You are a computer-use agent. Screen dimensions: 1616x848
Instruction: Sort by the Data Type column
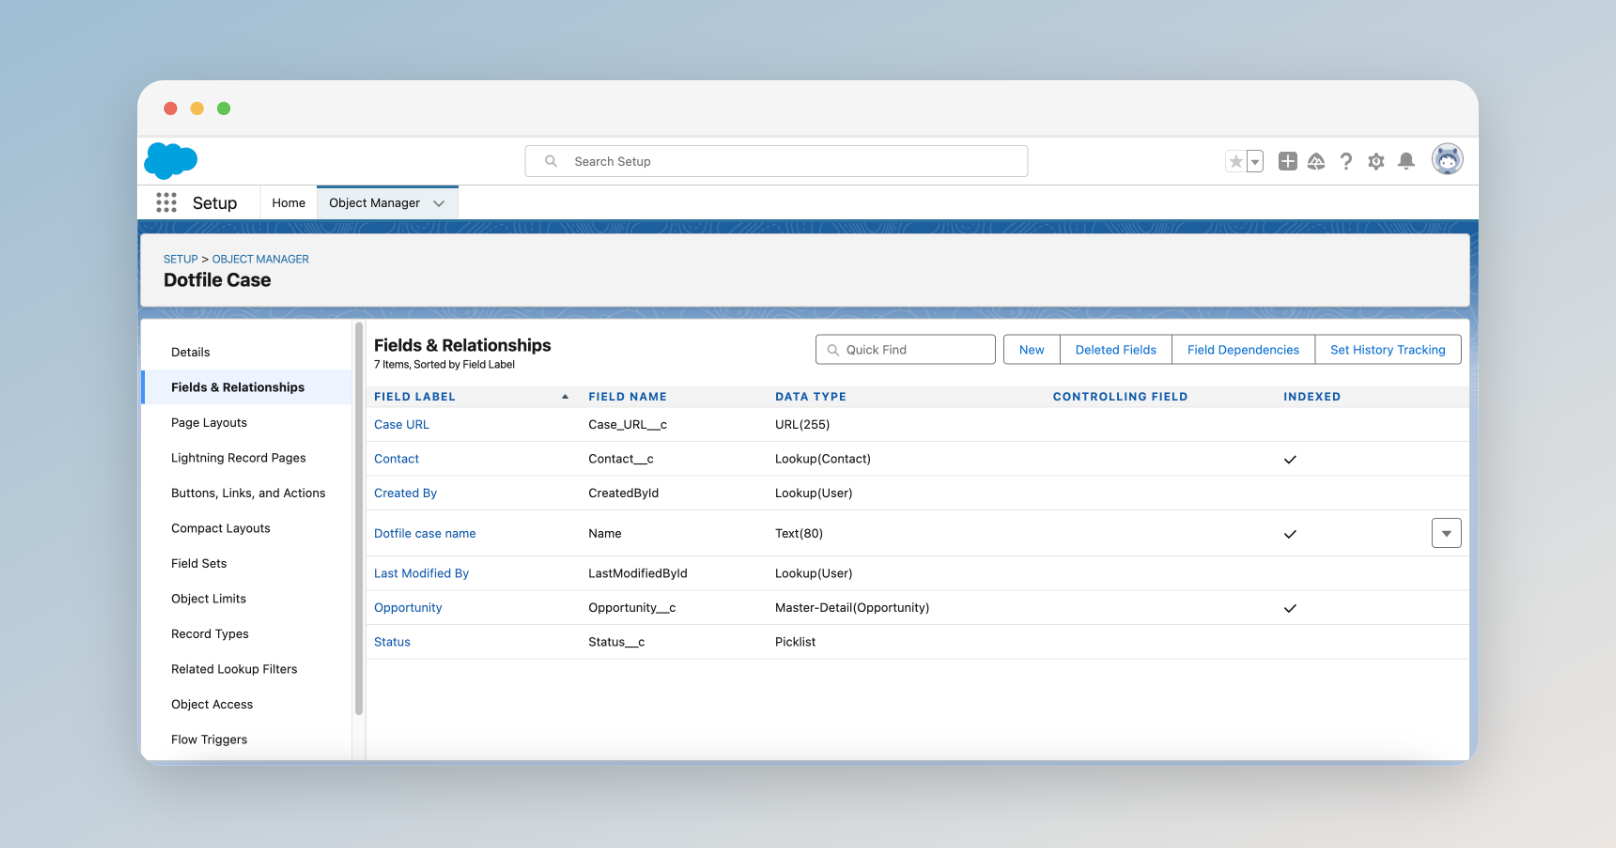[x=811, y=397]
